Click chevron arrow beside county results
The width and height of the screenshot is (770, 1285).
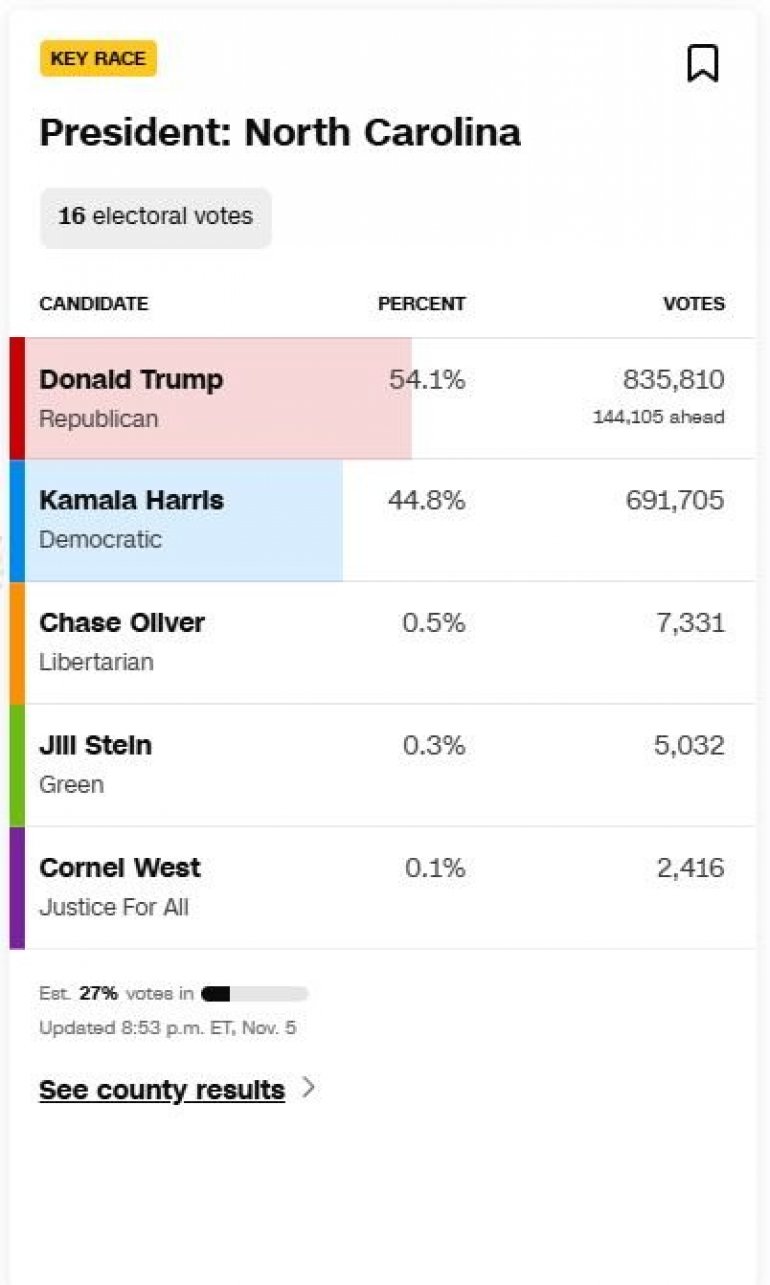pos(309,1088)
